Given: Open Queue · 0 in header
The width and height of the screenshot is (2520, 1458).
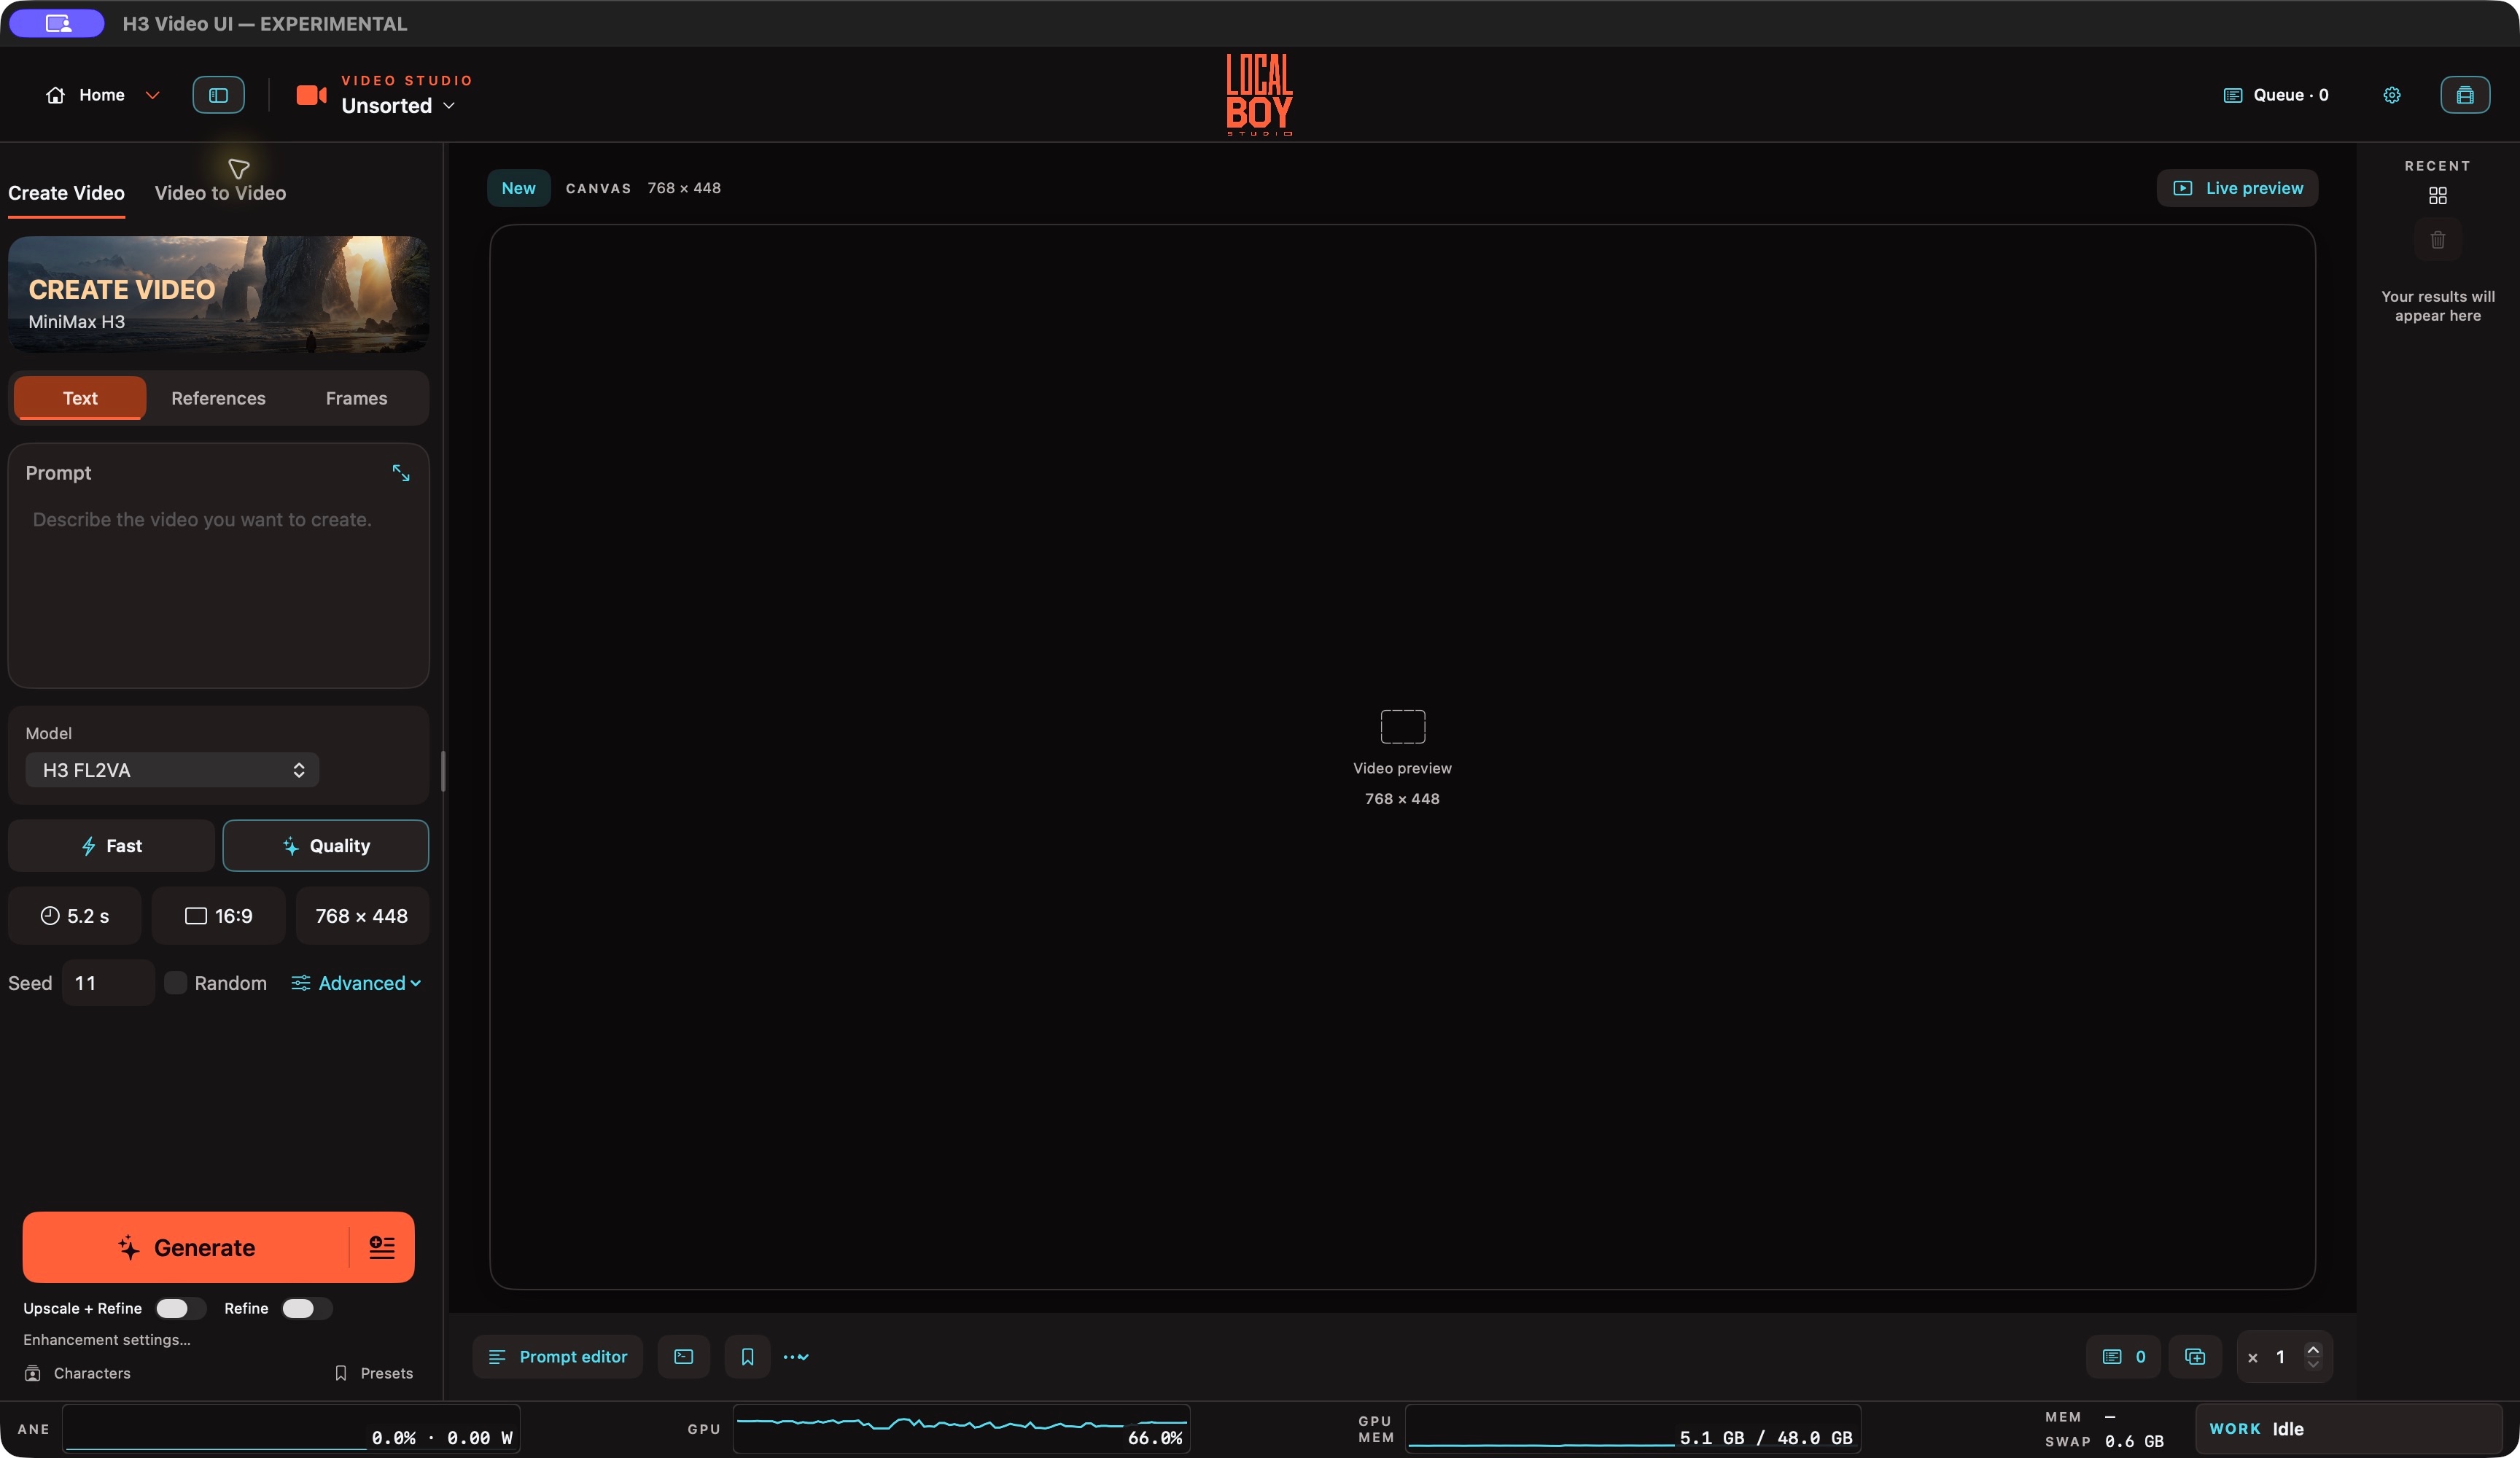Looking at the screenshot, I should (2275, 95).
